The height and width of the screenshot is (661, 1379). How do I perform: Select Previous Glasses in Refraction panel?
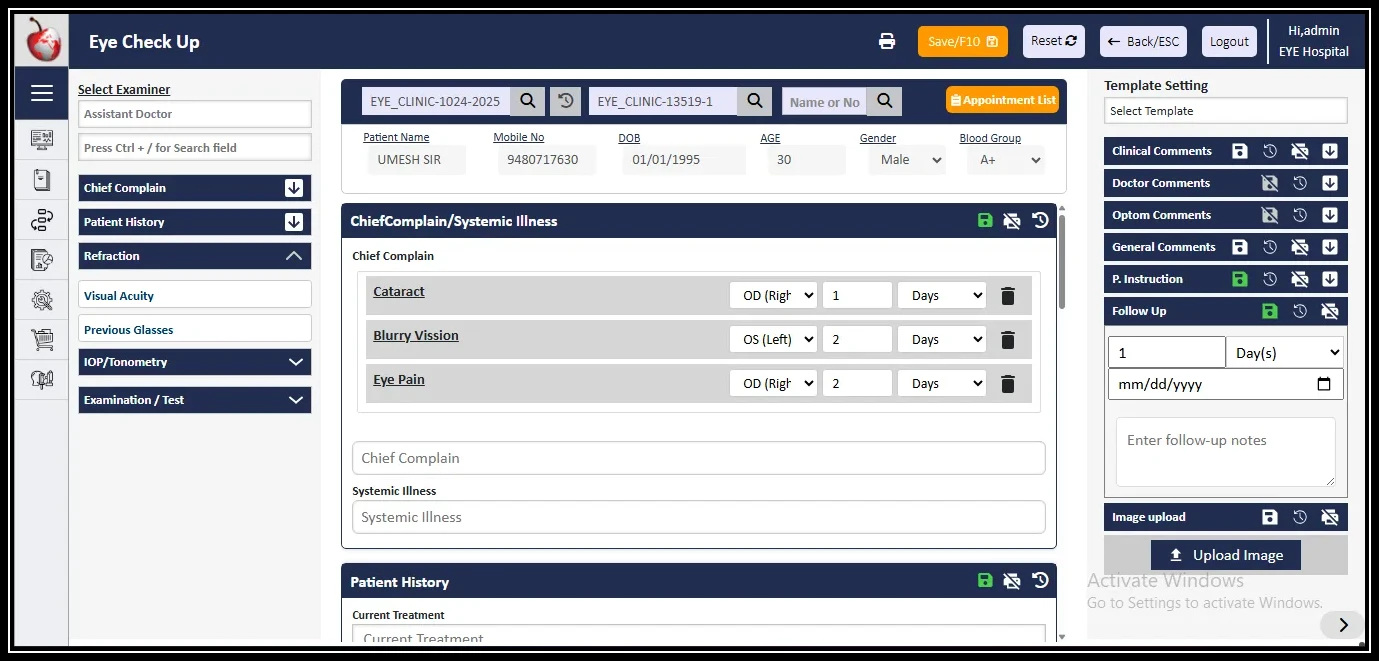[194, 329]
